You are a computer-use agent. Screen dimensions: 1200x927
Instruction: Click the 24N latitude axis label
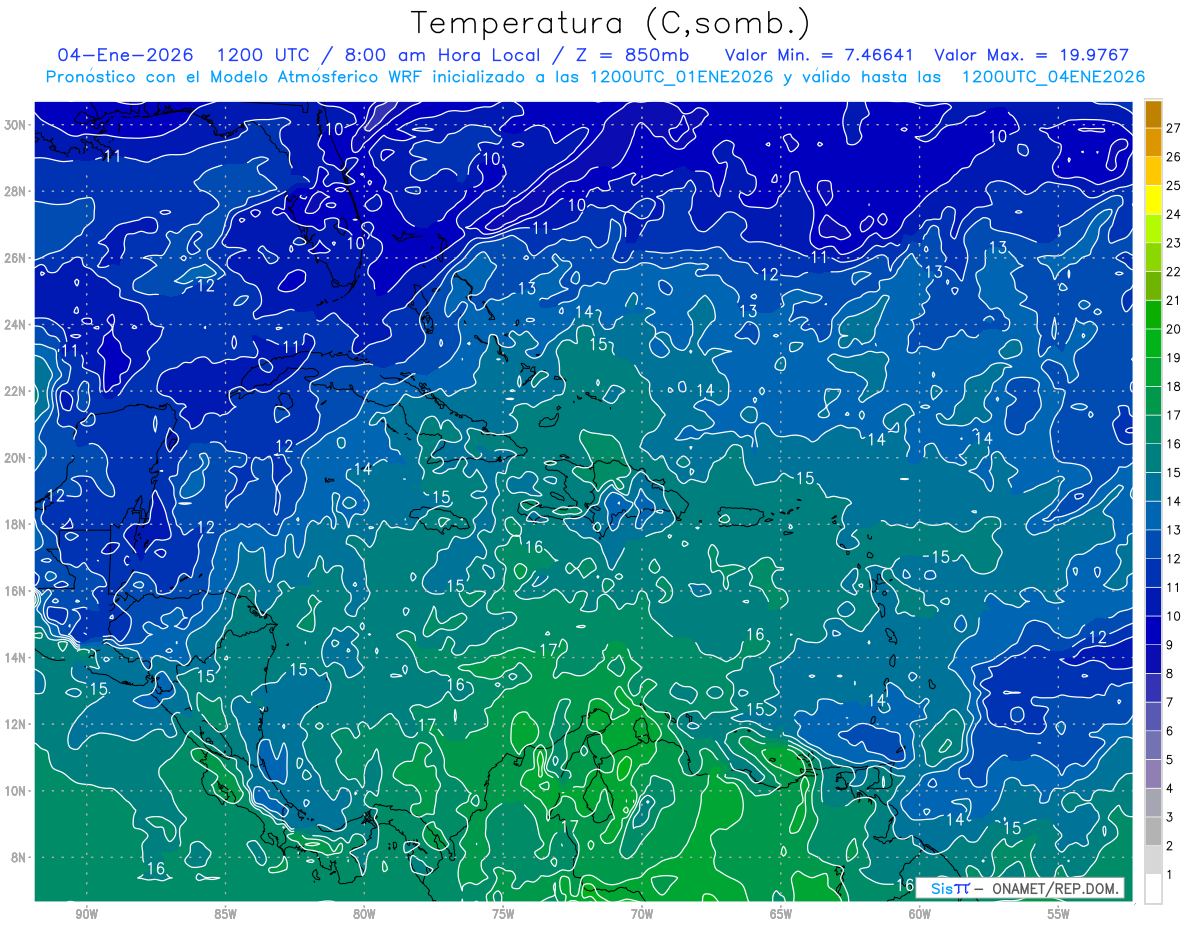point(16,324)
